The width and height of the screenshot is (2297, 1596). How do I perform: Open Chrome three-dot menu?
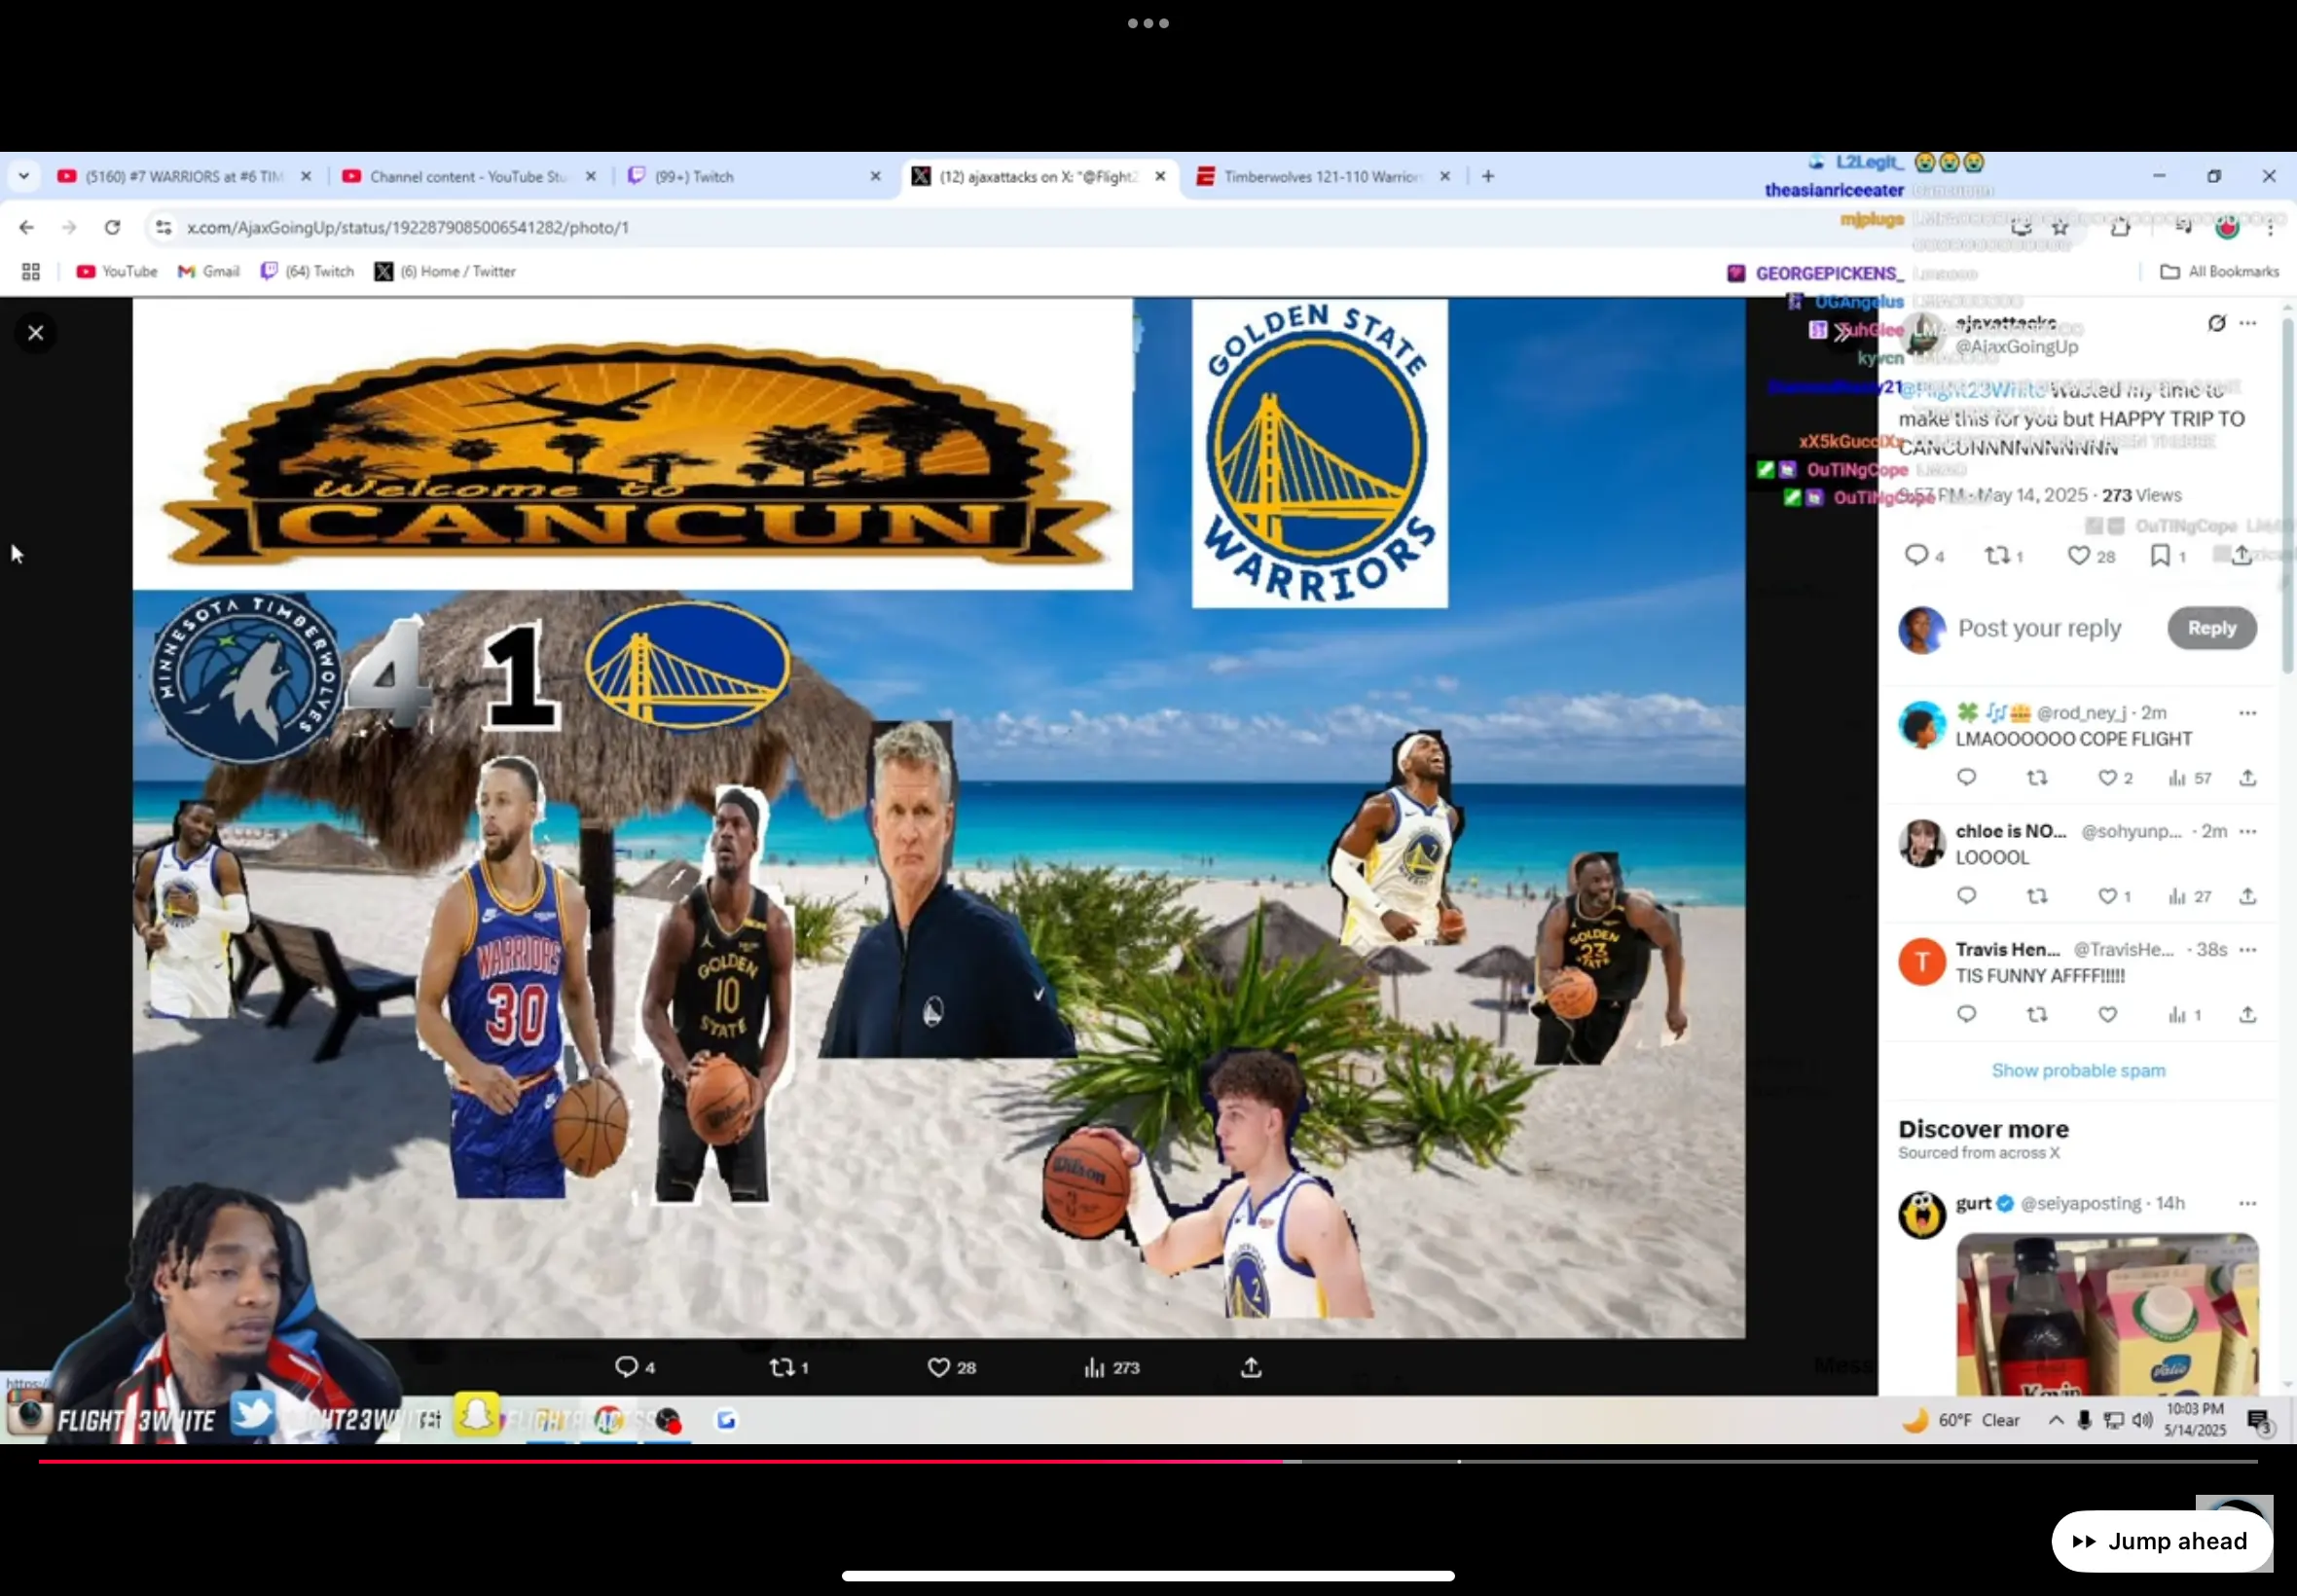[x=2271, y=228]
